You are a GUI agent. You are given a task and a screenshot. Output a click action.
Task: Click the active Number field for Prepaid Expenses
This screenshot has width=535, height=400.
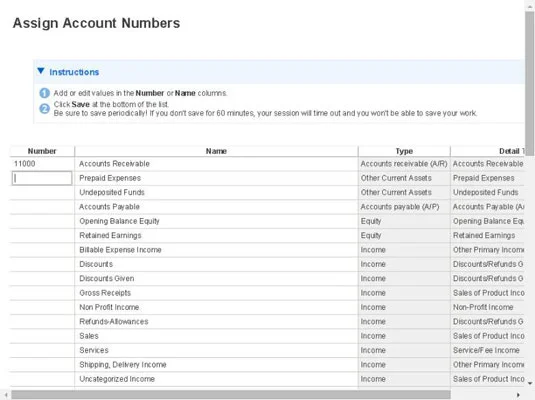point(42,178)
